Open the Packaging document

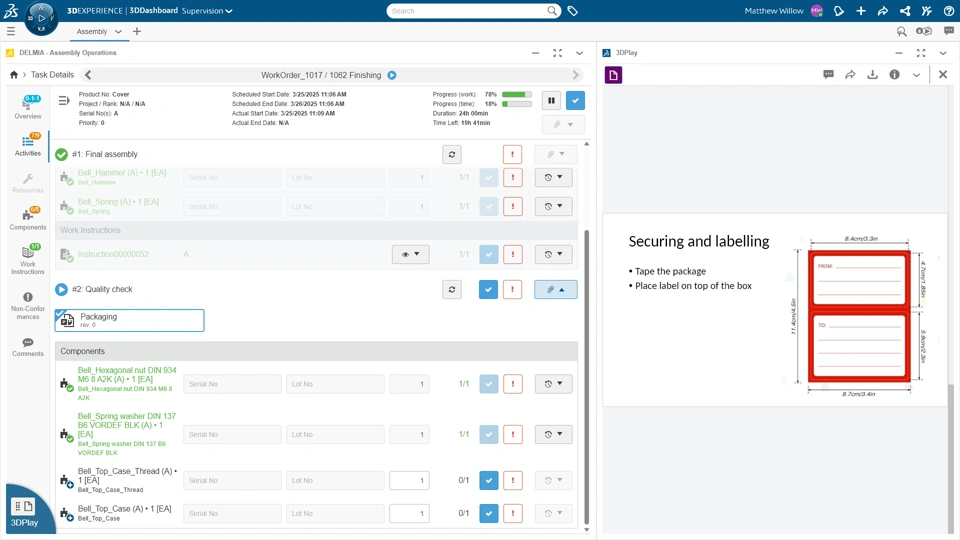(x=129, y=320)
